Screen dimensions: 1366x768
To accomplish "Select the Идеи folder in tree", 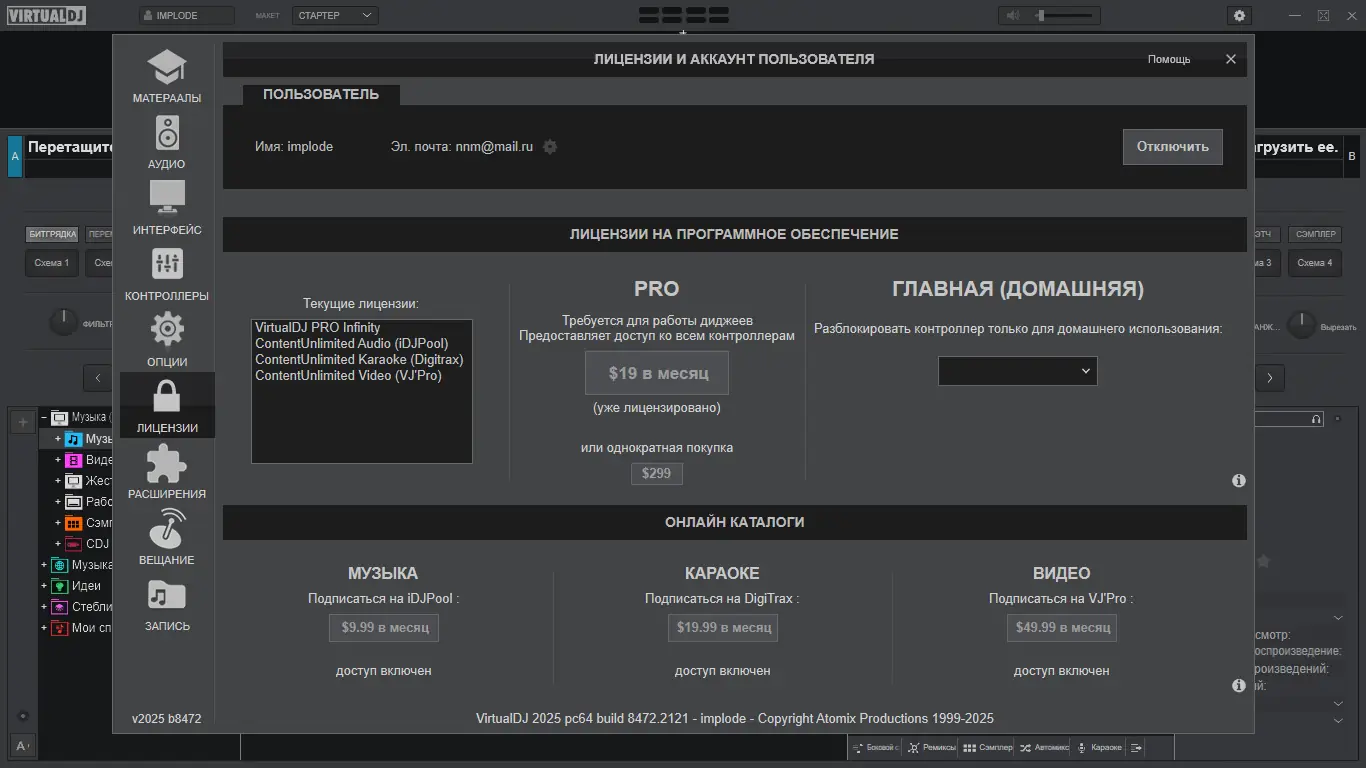I will pyautogui.click(x=86, y=586).
